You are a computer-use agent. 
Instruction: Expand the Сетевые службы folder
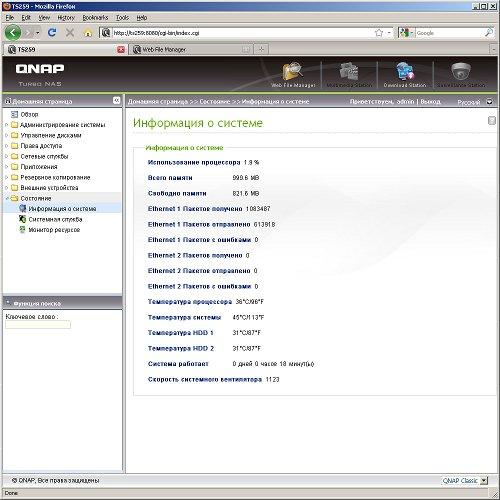click(x=6, y=156)
